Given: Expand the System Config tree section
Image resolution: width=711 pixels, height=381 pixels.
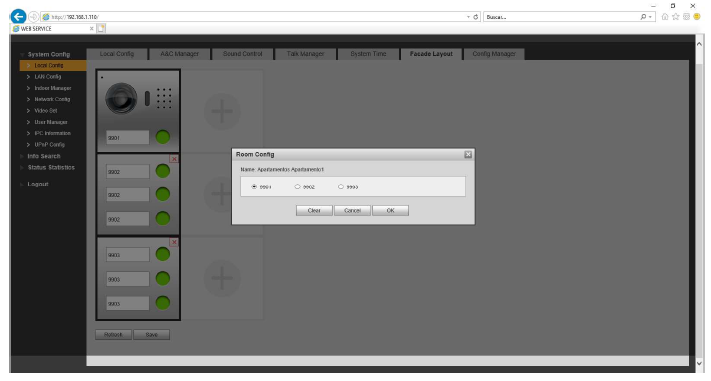Looking at the screenshot, I should 49,54.
